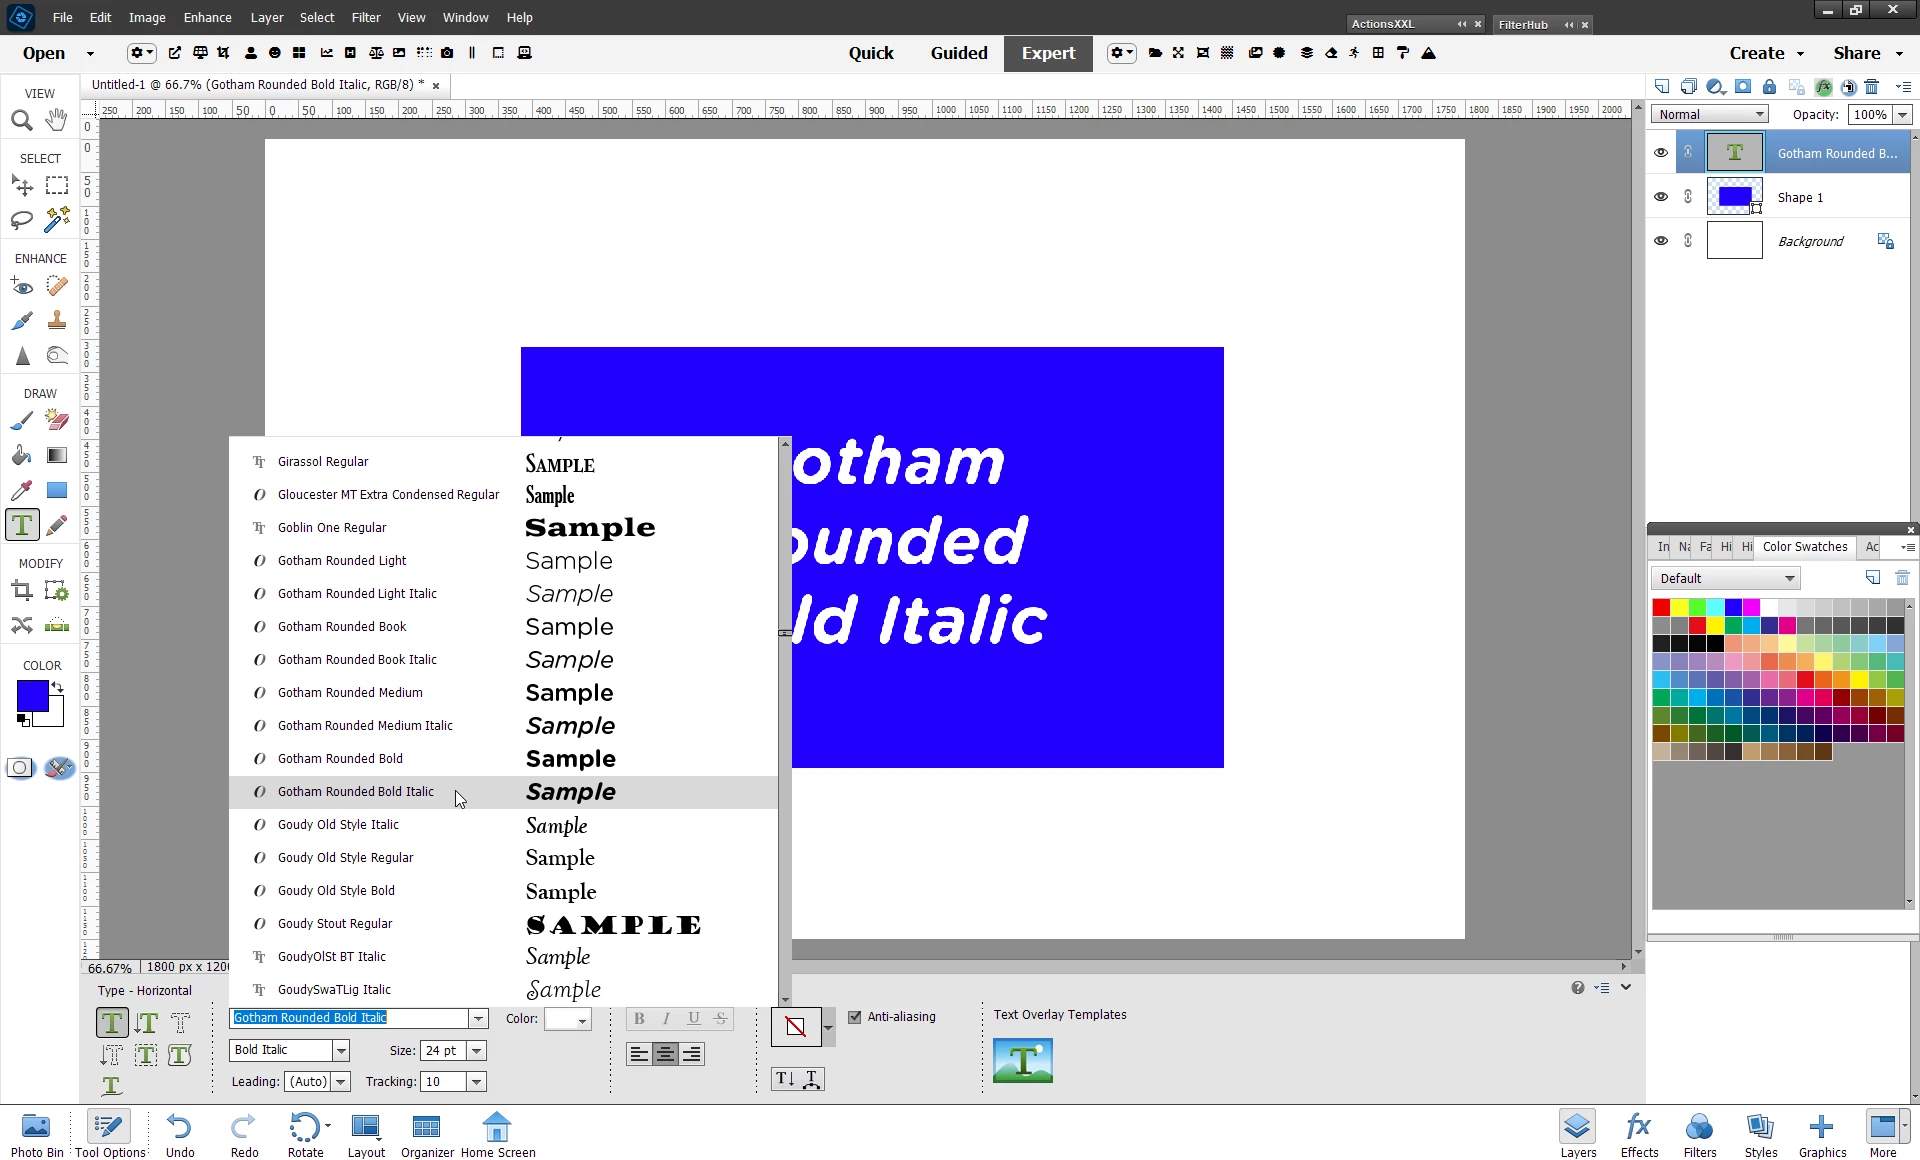Select the Zoom tool magnifier

pos(21,121)
